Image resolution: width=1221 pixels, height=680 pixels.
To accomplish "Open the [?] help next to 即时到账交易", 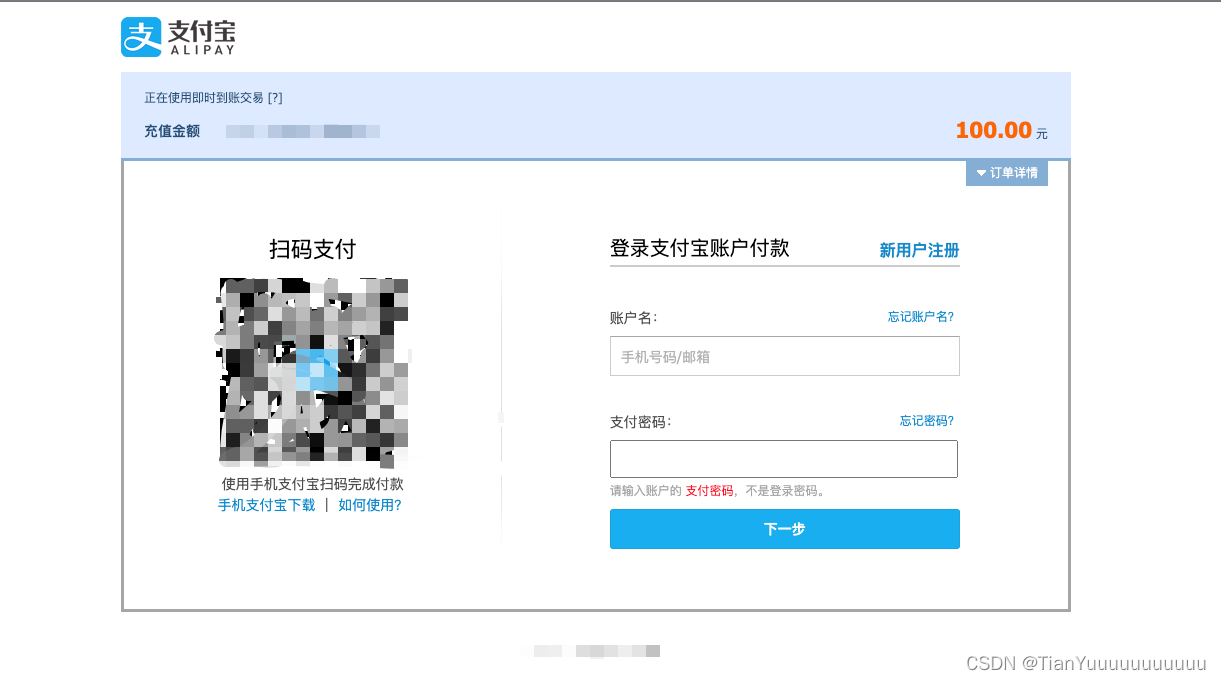I will click(x=275, y=98).
